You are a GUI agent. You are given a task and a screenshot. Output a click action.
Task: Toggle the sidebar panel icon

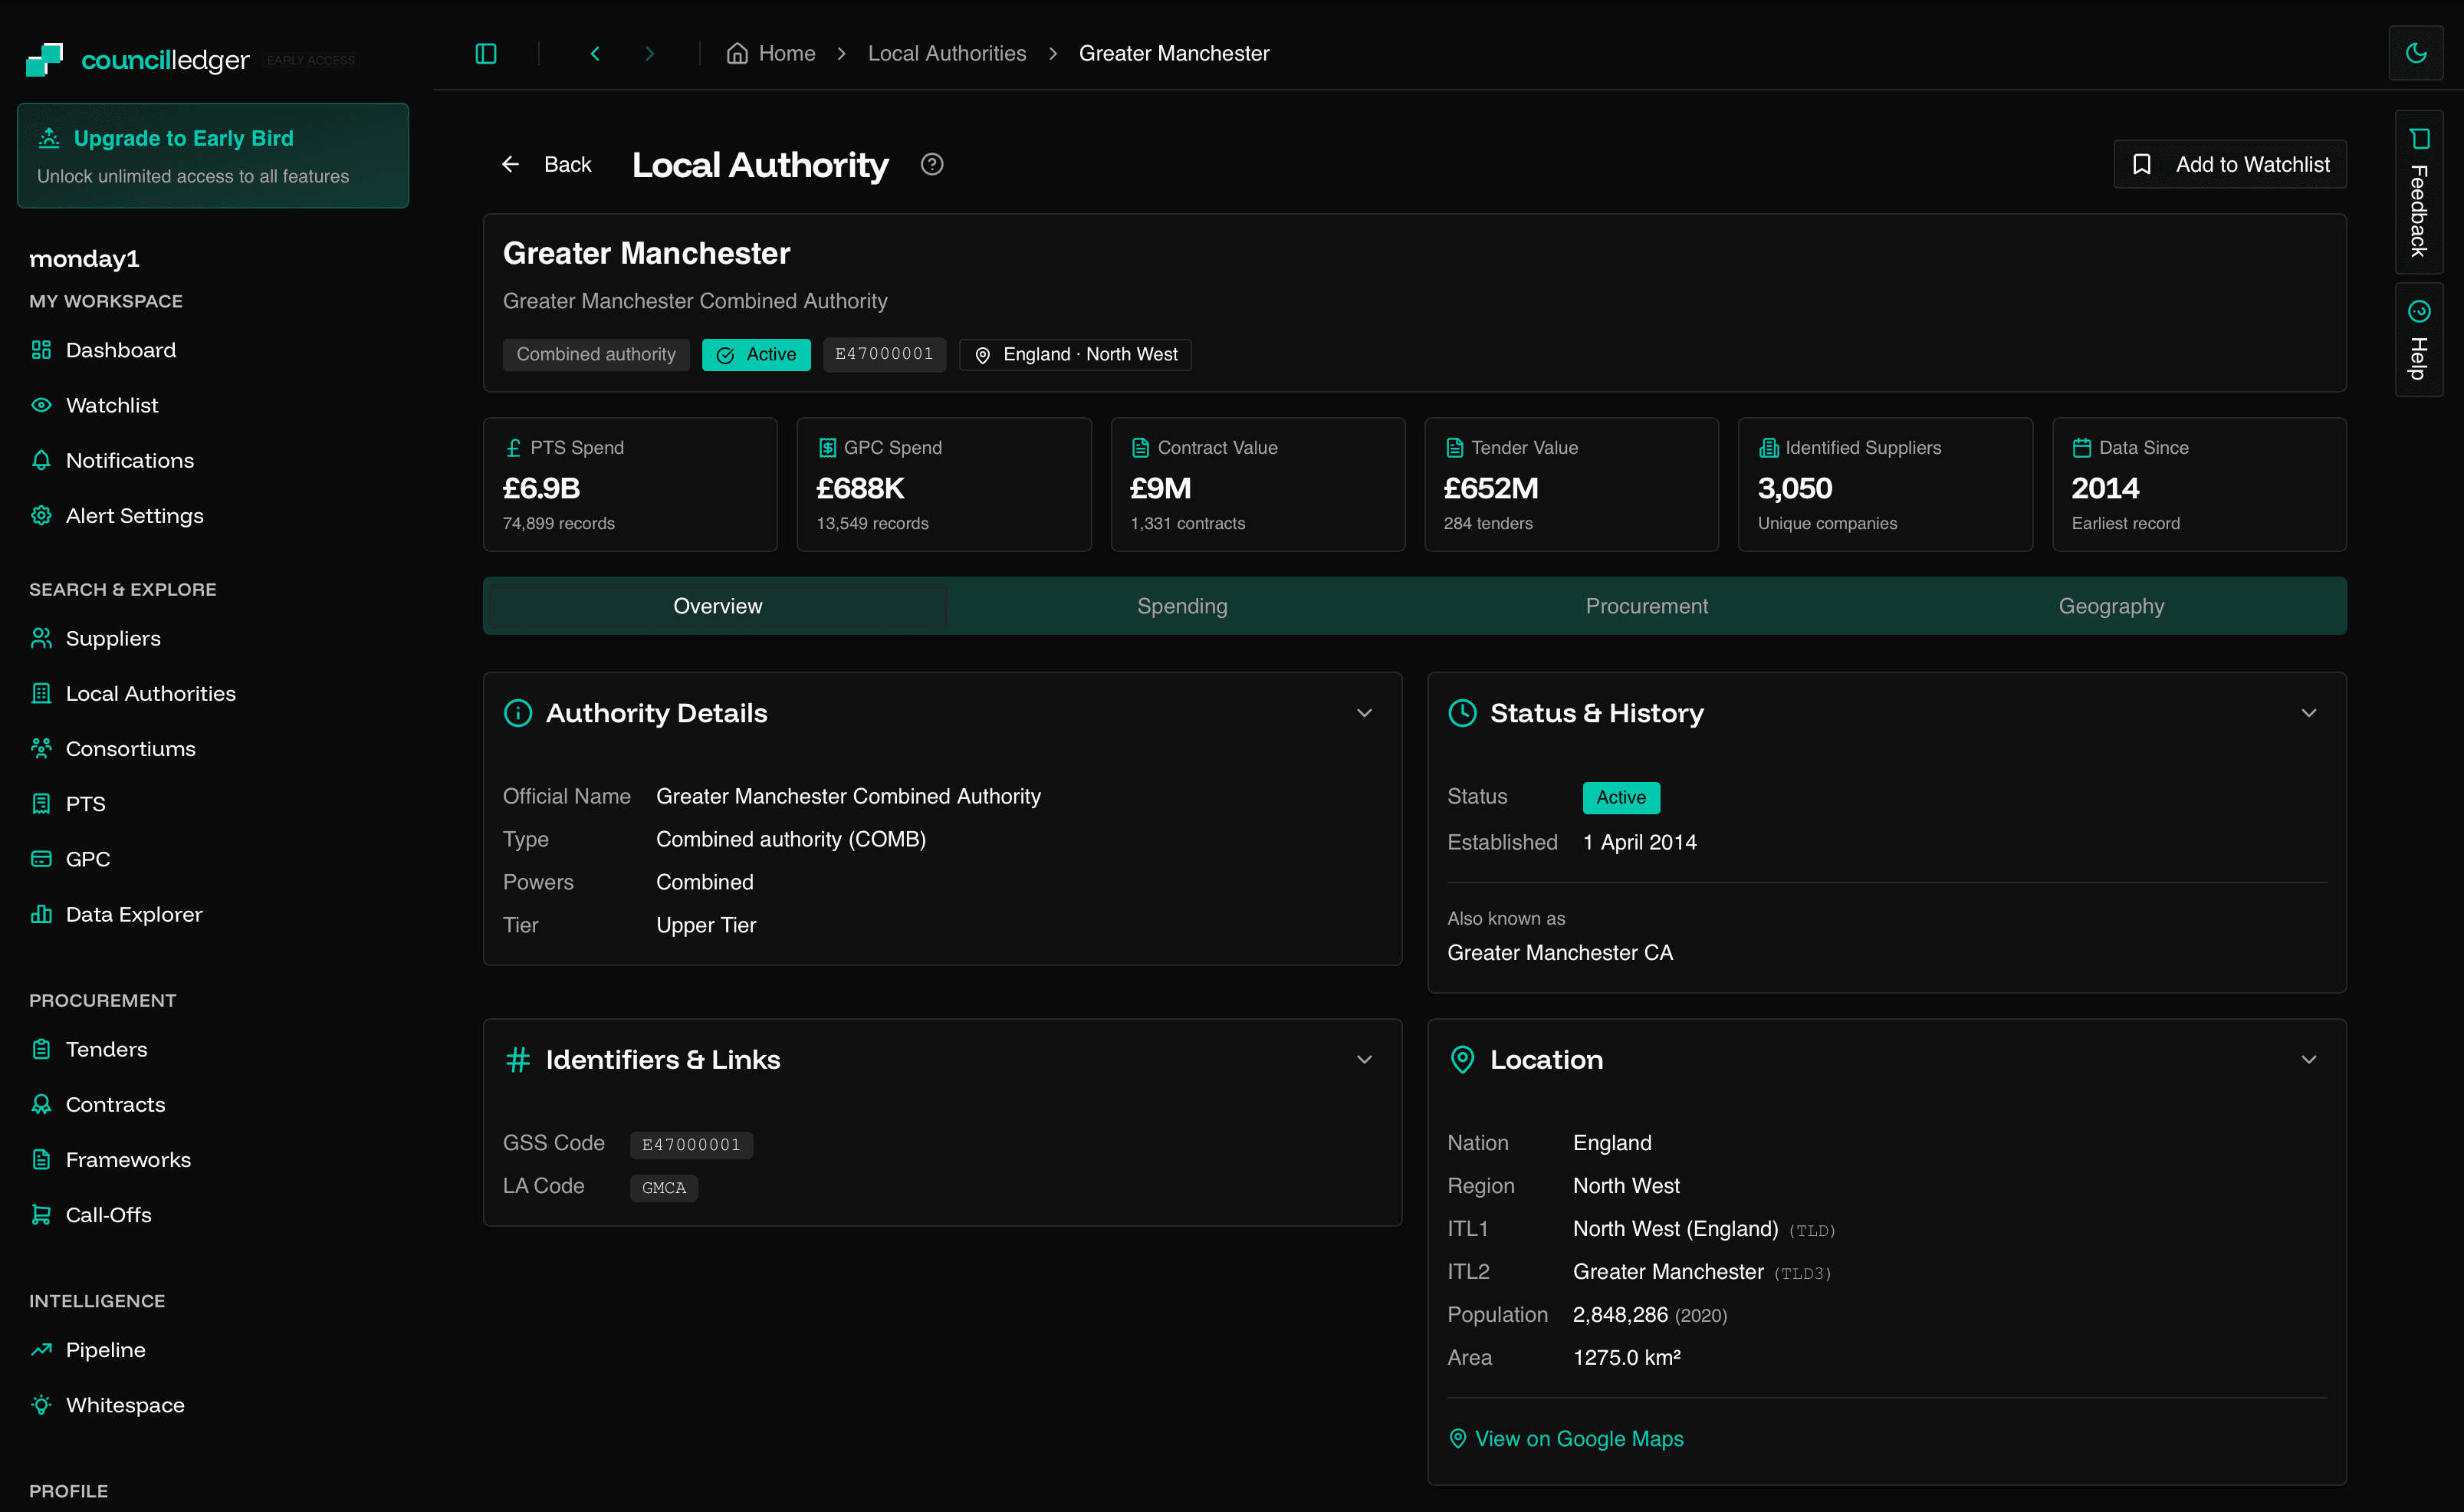486,53
